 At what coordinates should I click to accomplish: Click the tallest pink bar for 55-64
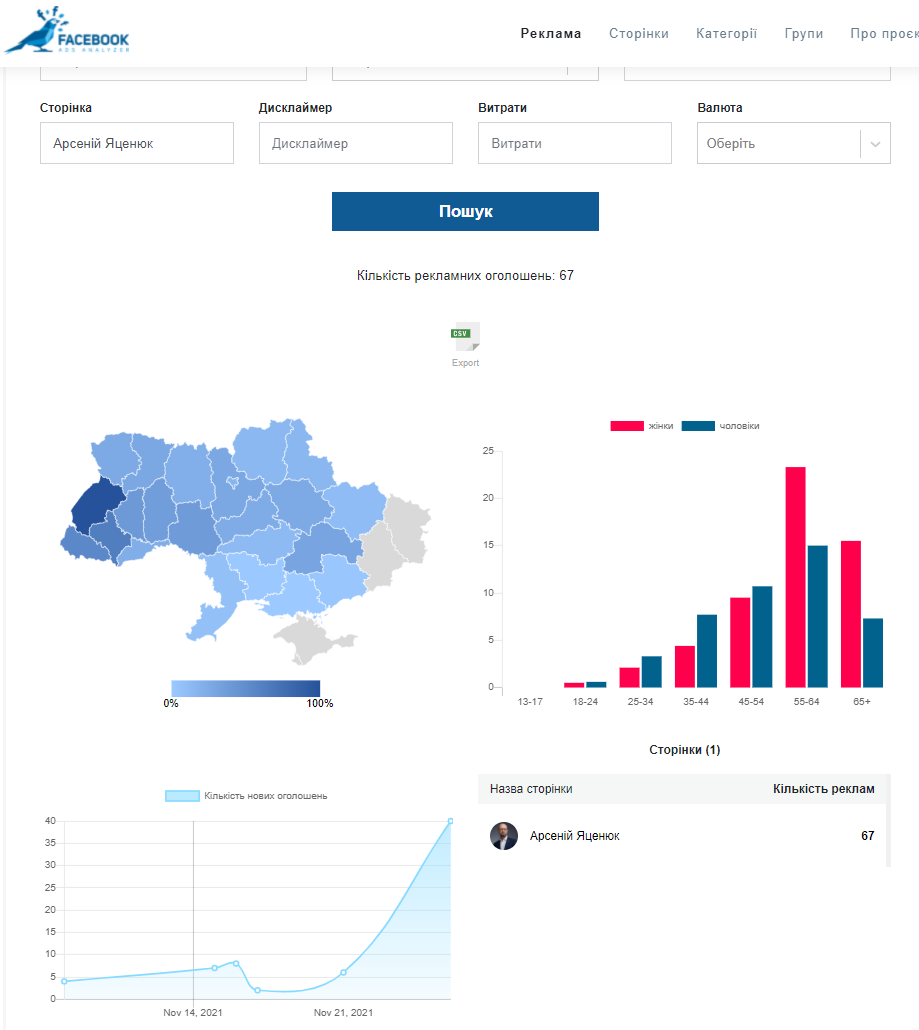click(795, 577)
